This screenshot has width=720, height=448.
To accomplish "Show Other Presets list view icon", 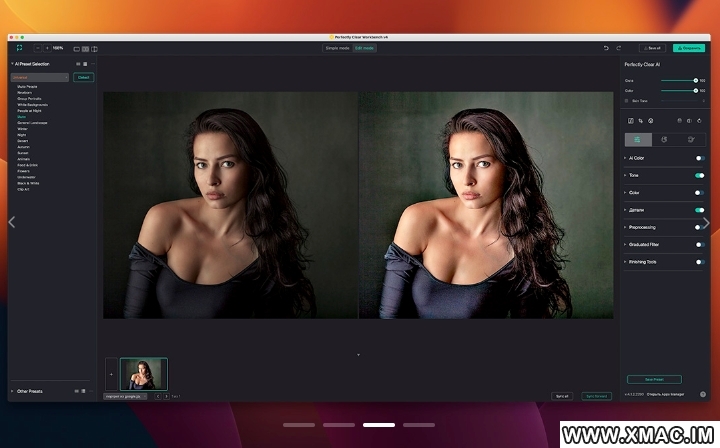I will tap(83, 391).
